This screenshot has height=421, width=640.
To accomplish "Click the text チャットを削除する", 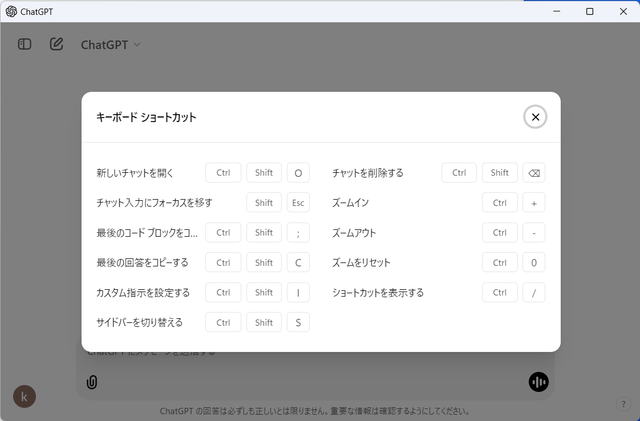I will point(368,173).
